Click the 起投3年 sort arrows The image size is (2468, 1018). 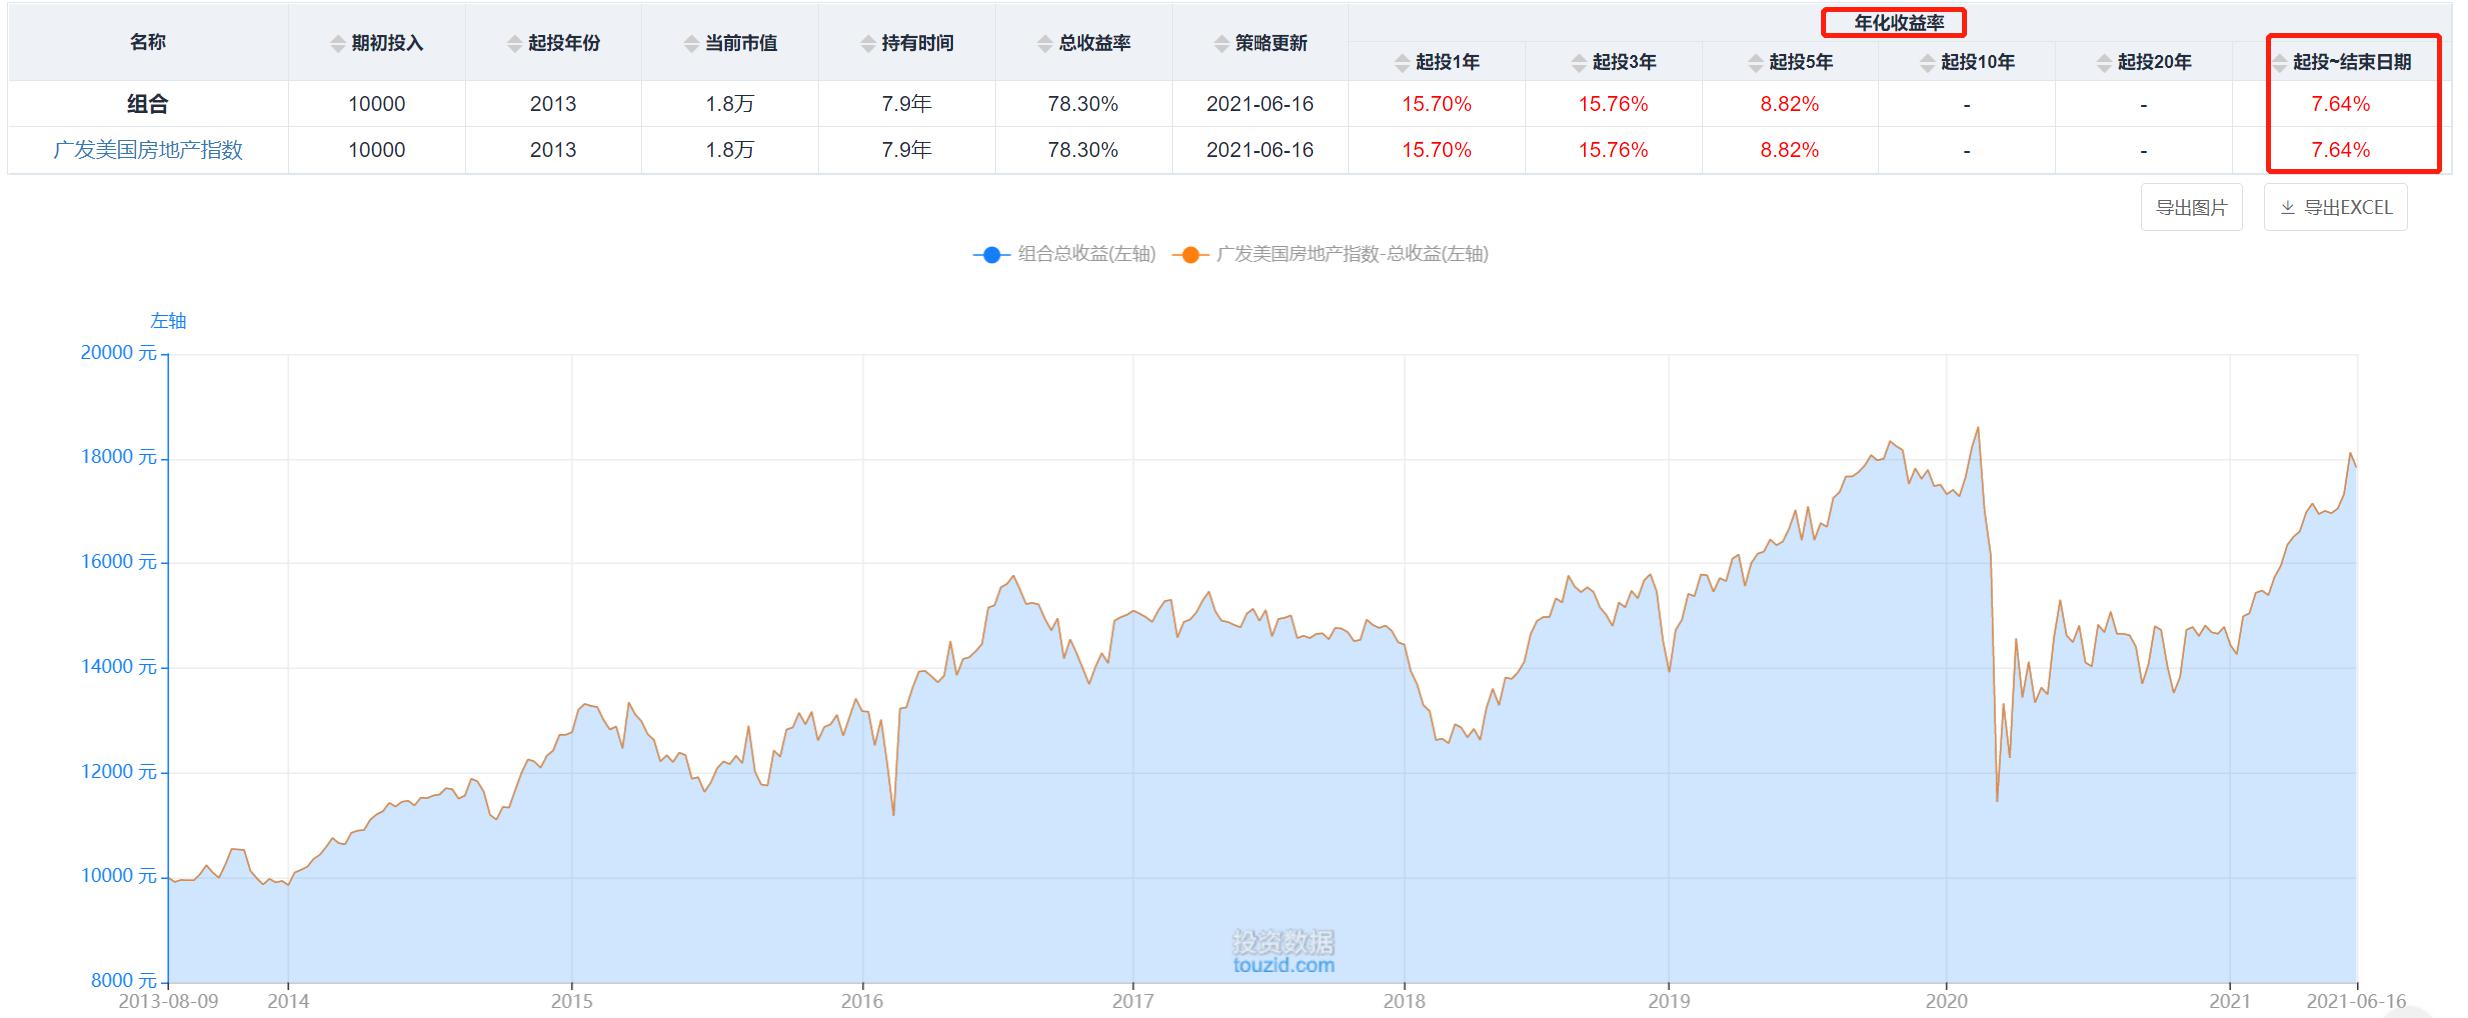pyautogui.click(x=1579, y=63)
